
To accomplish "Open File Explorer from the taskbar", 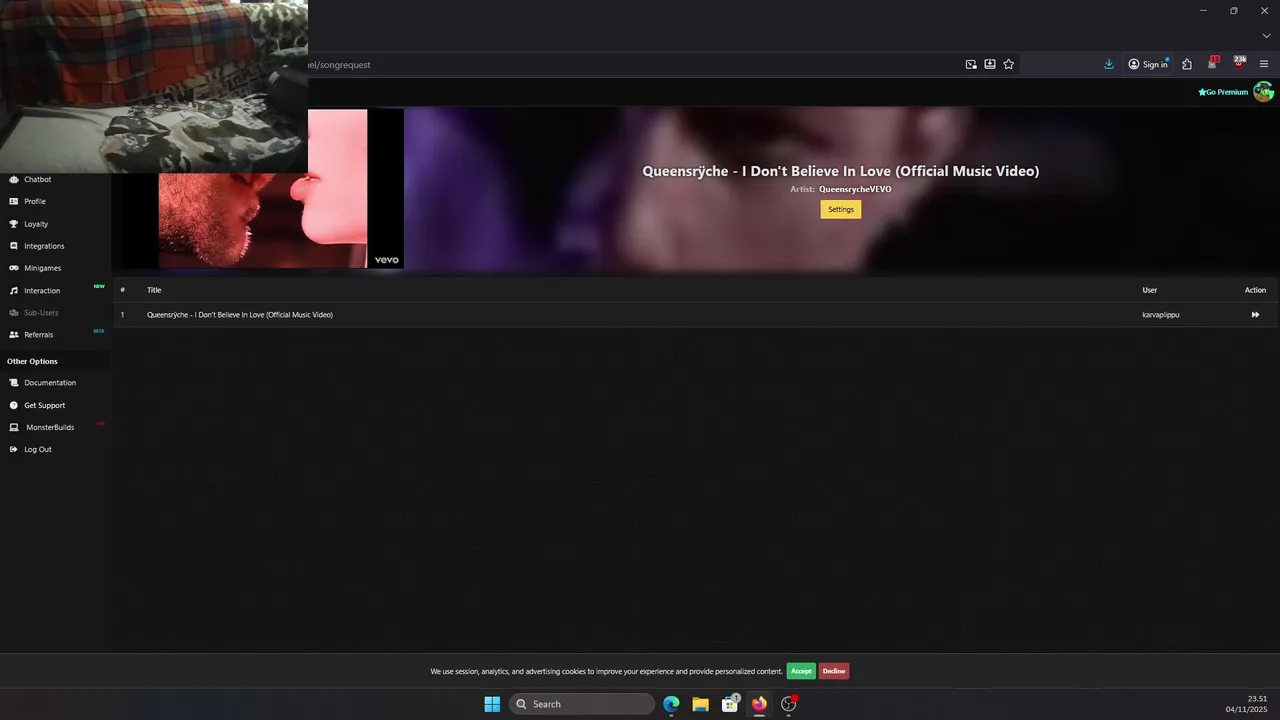I will (701, 704).
